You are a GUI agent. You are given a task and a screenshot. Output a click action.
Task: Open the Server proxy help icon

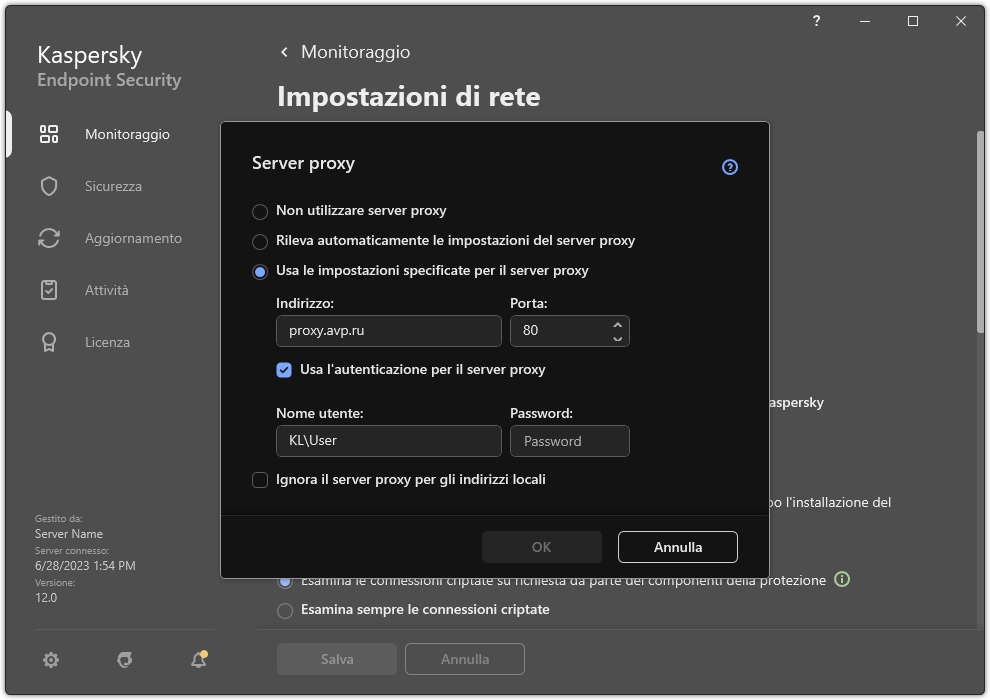[x=729, y=167]
